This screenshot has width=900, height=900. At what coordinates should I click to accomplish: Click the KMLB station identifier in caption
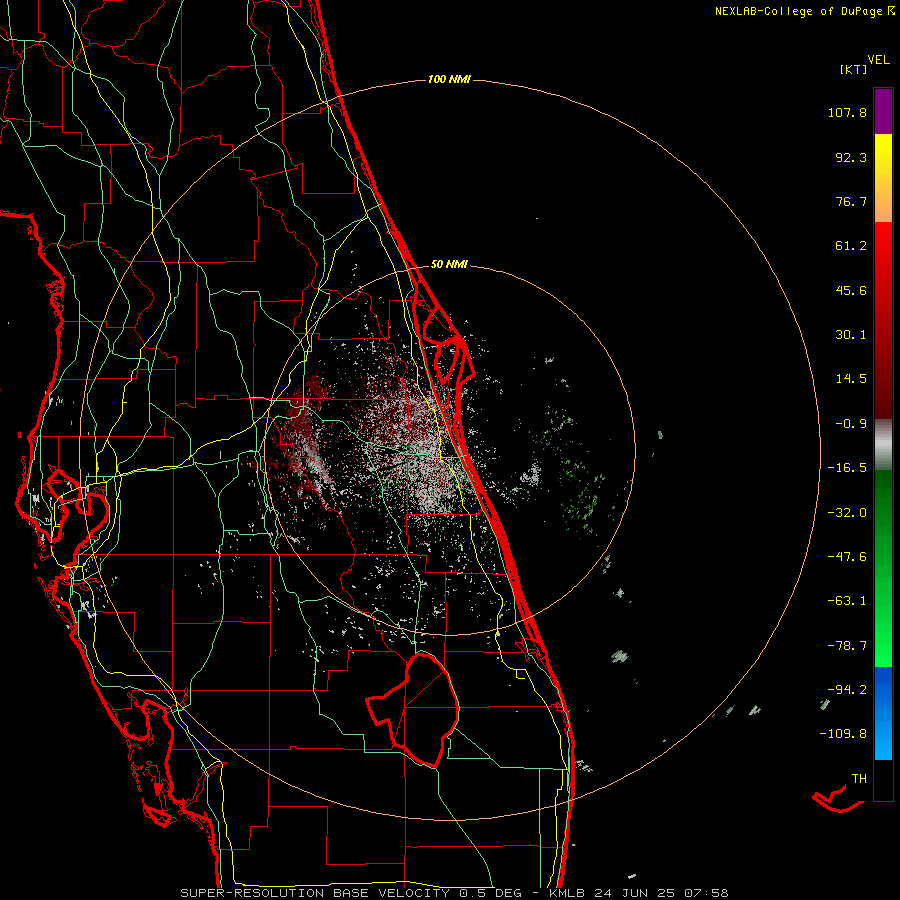coord(565,893)
